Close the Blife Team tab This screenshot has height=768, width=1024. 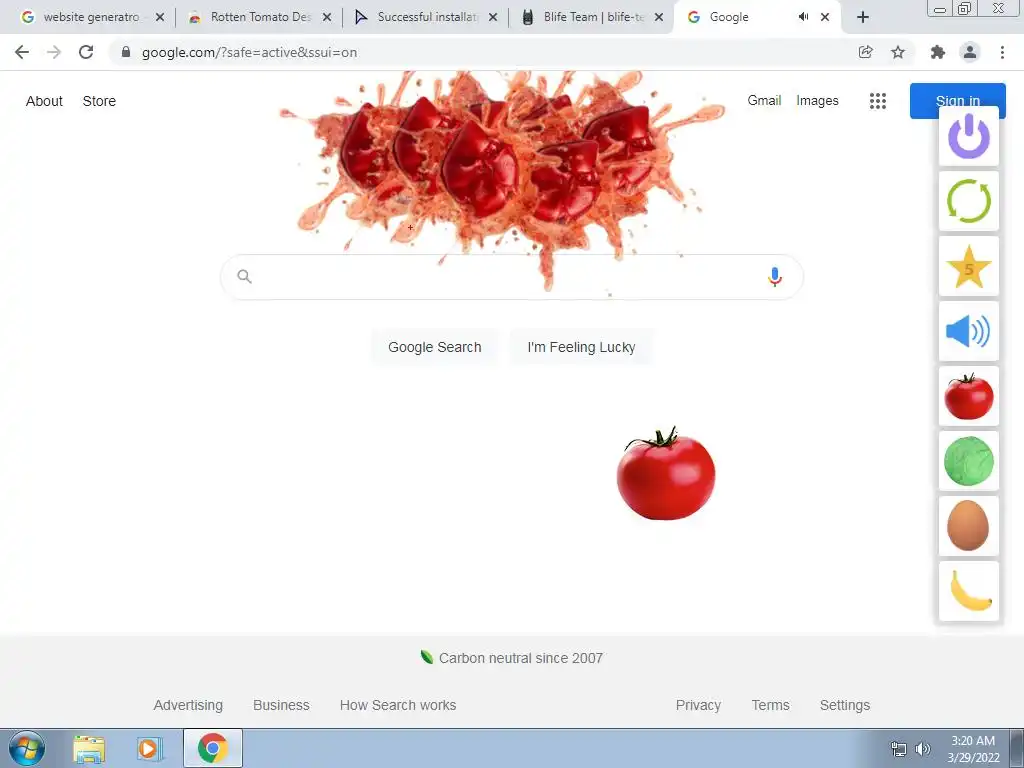pyautogui.click(x=659, y=18)
